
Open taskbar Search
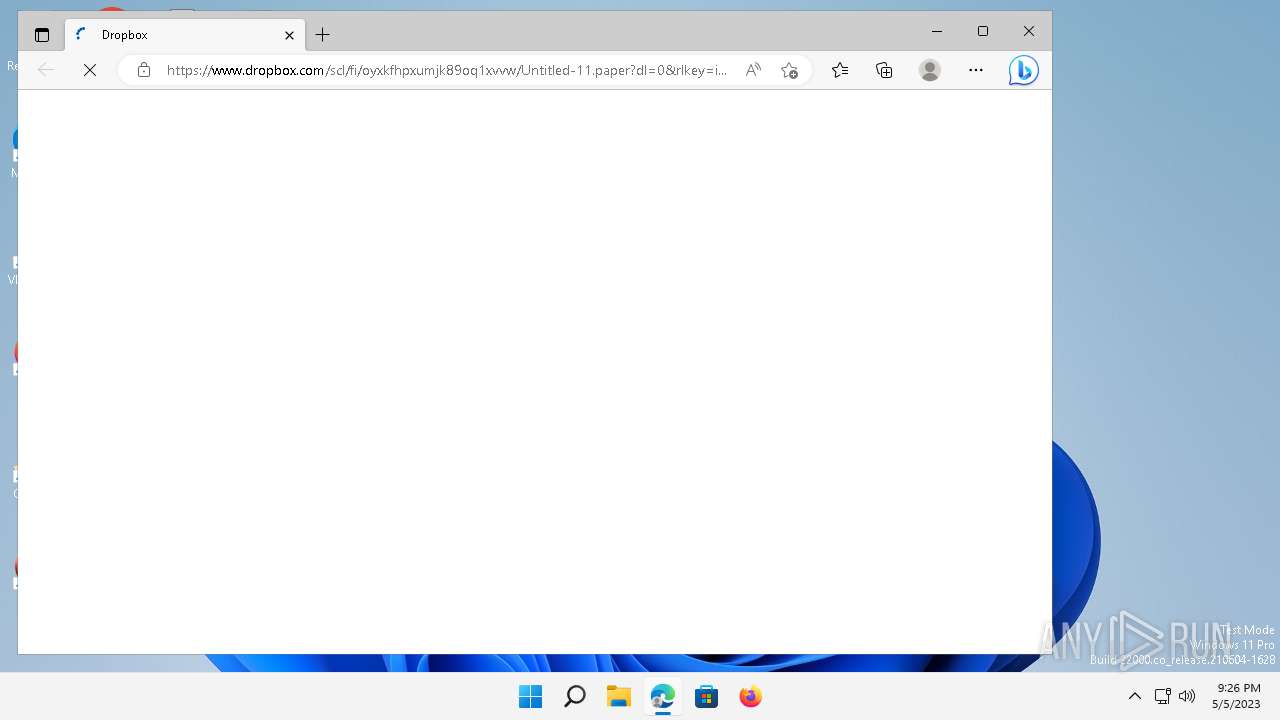tap(575, 697)
